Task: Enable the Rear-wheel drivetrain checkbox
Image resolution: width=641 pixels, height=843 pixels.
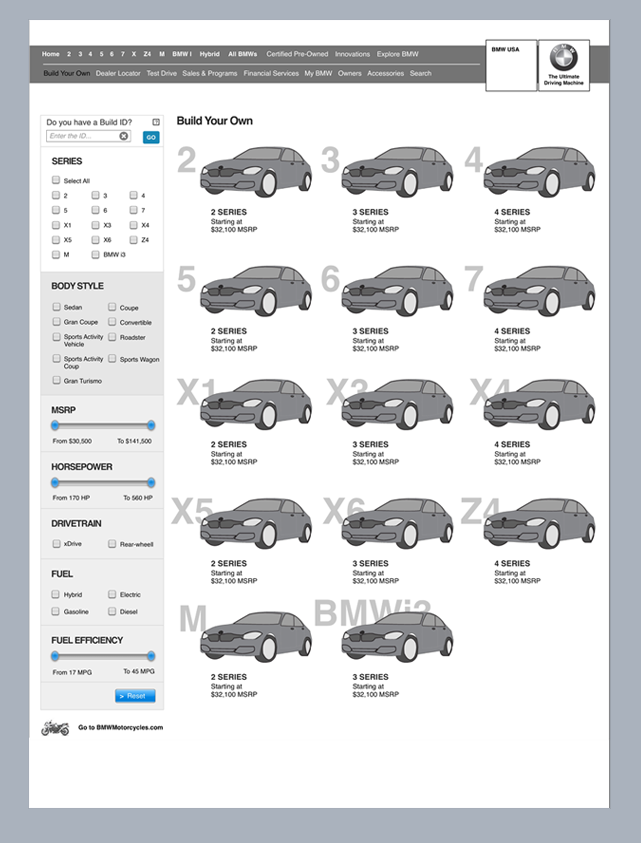Action: point(112,544)
